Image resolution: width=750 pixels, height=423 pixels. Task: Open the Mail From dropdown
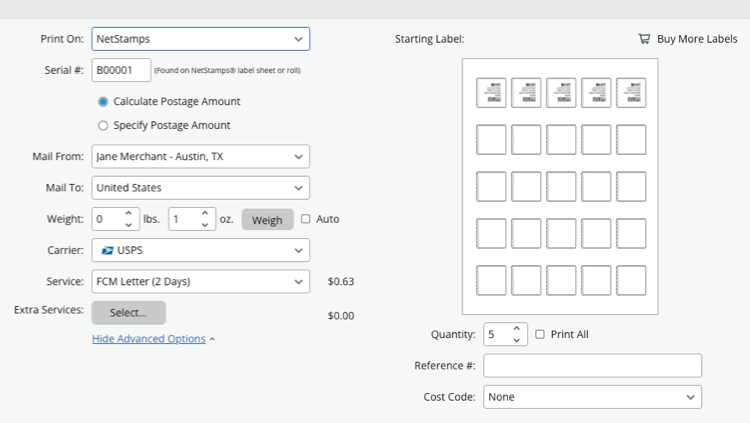(x=200, y=156)
